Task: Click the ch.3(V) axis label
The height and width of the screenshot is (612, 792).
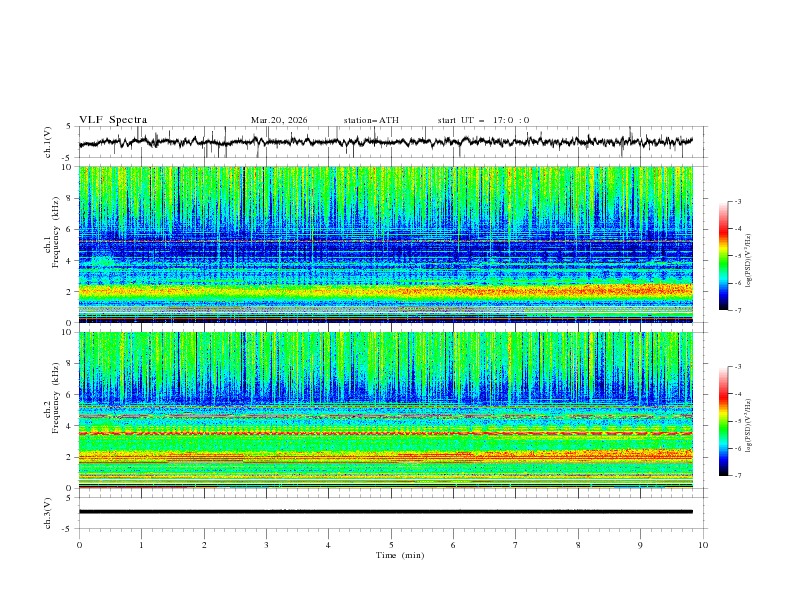Action: tap(49, 511)
